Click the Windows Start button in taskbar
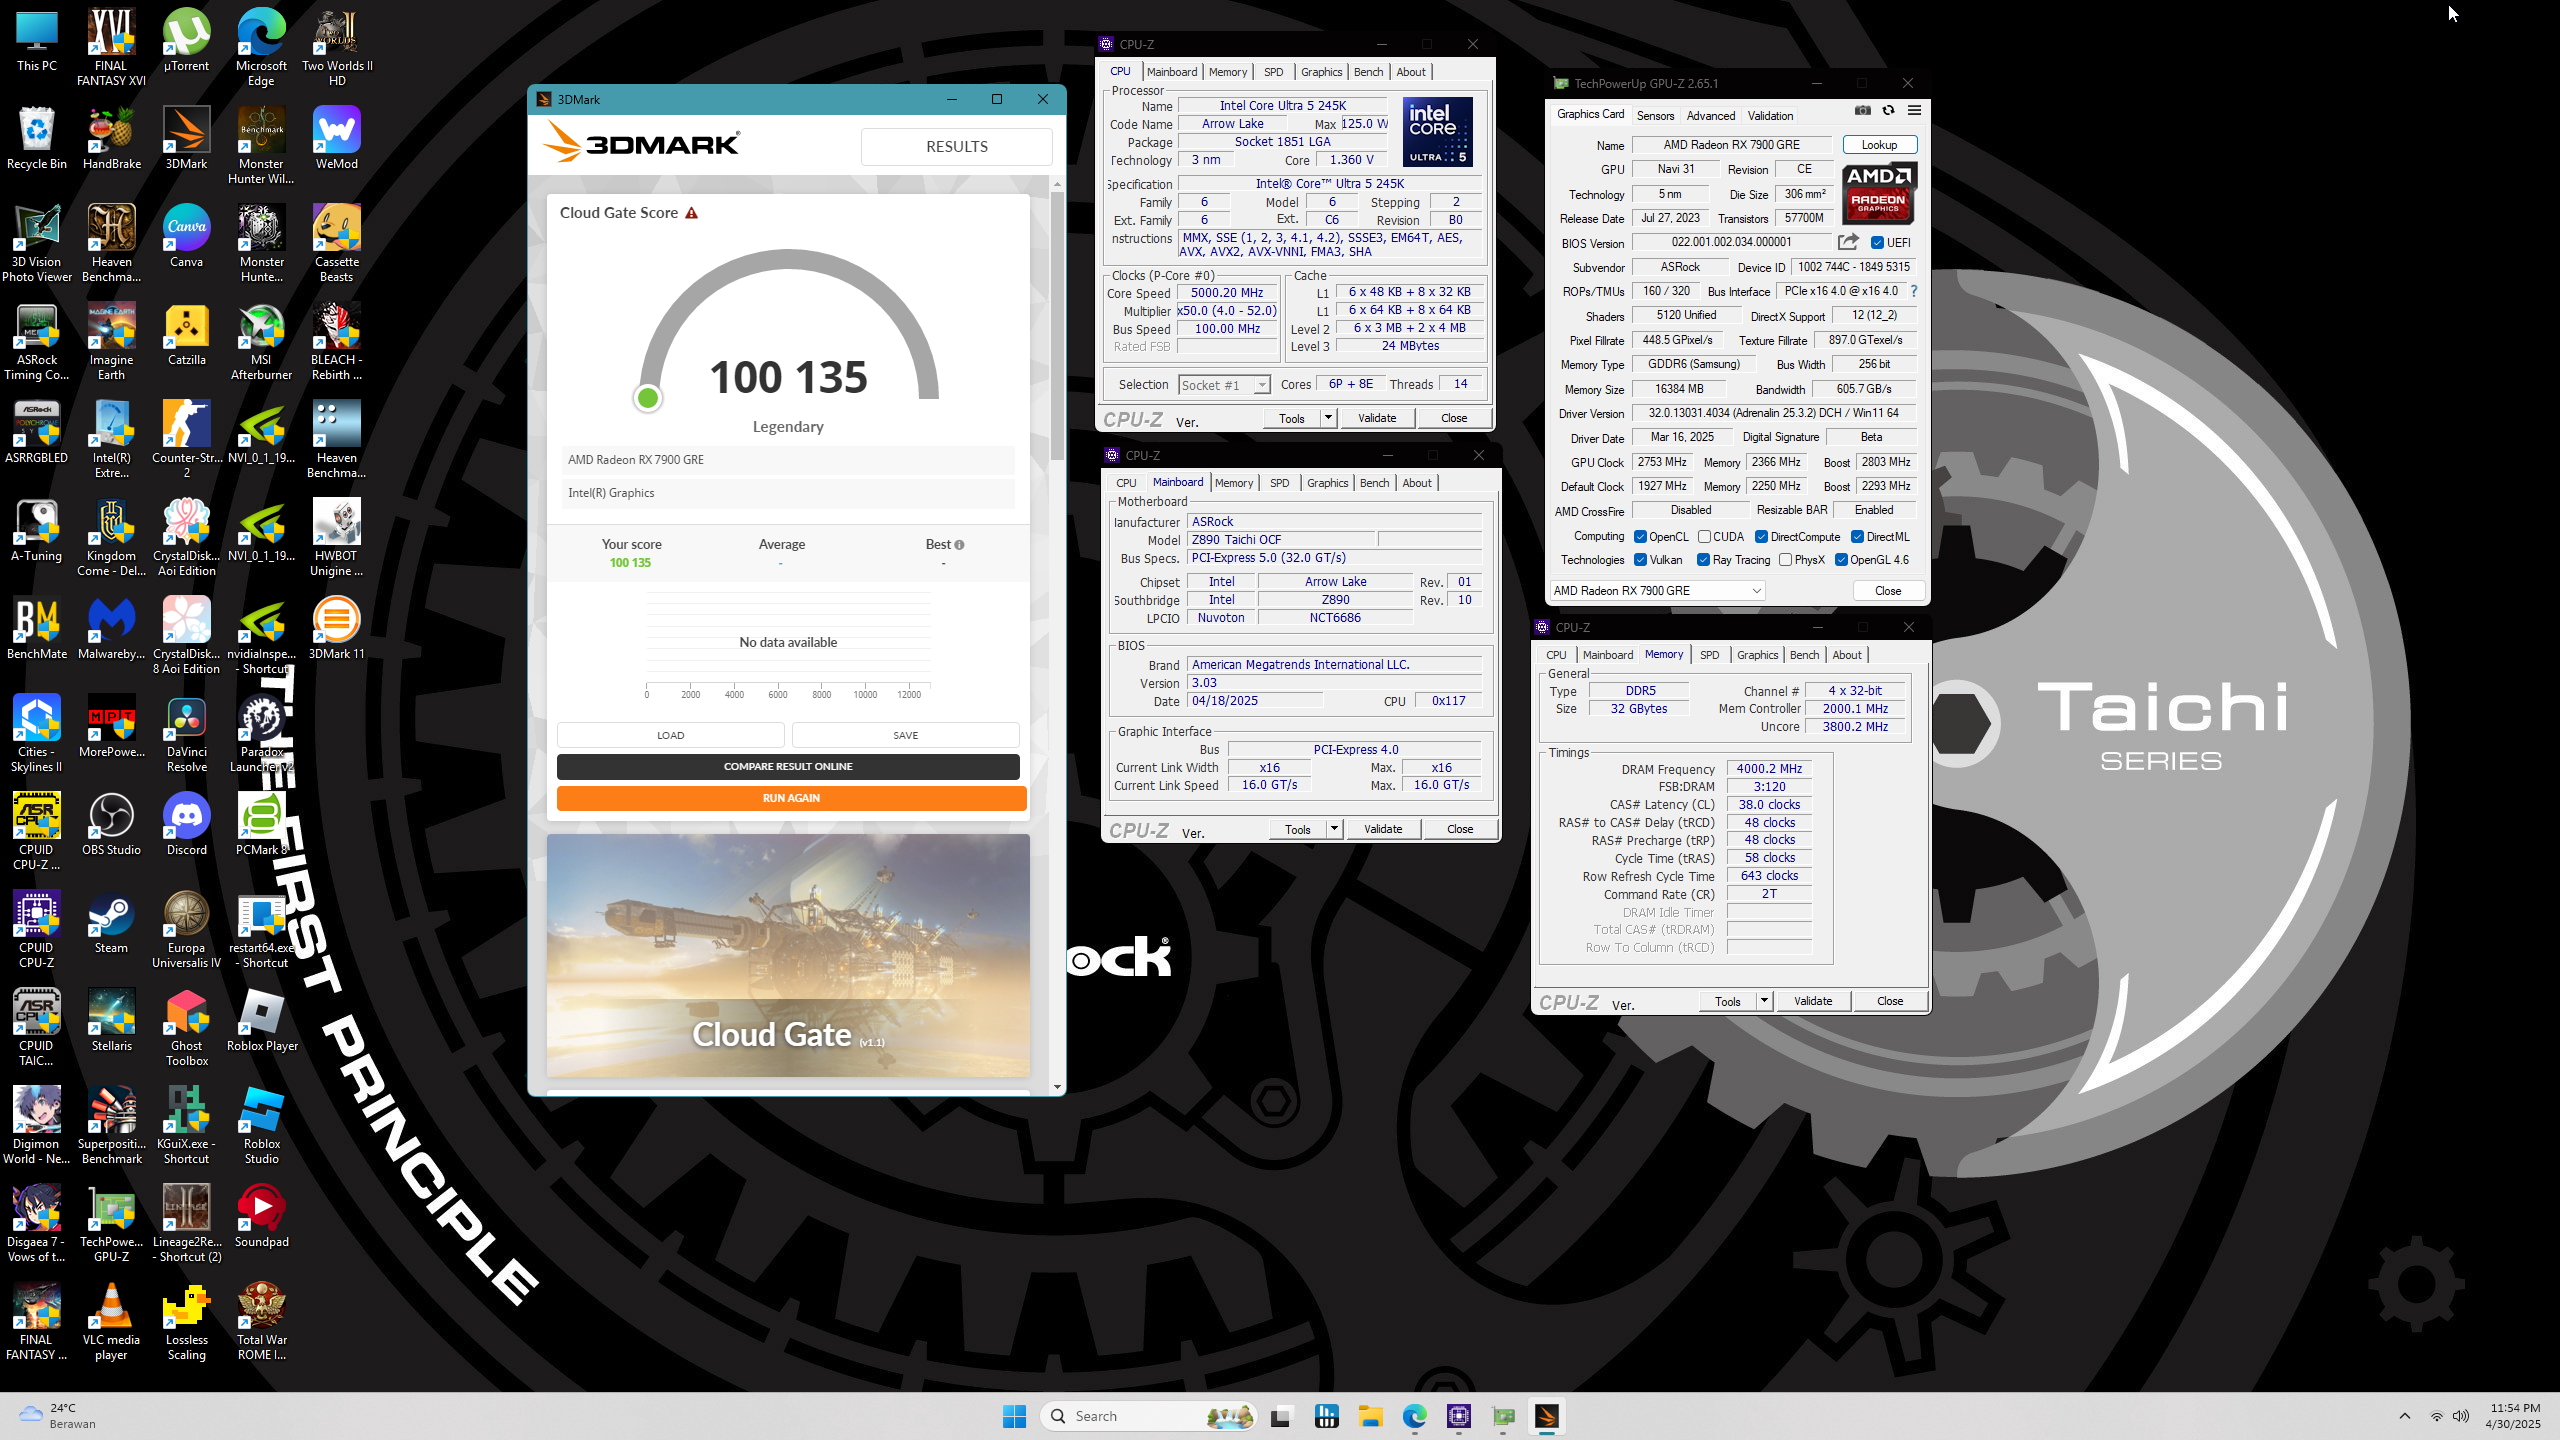This screenshot has width=2560, height=1440. point(1014,1416)
